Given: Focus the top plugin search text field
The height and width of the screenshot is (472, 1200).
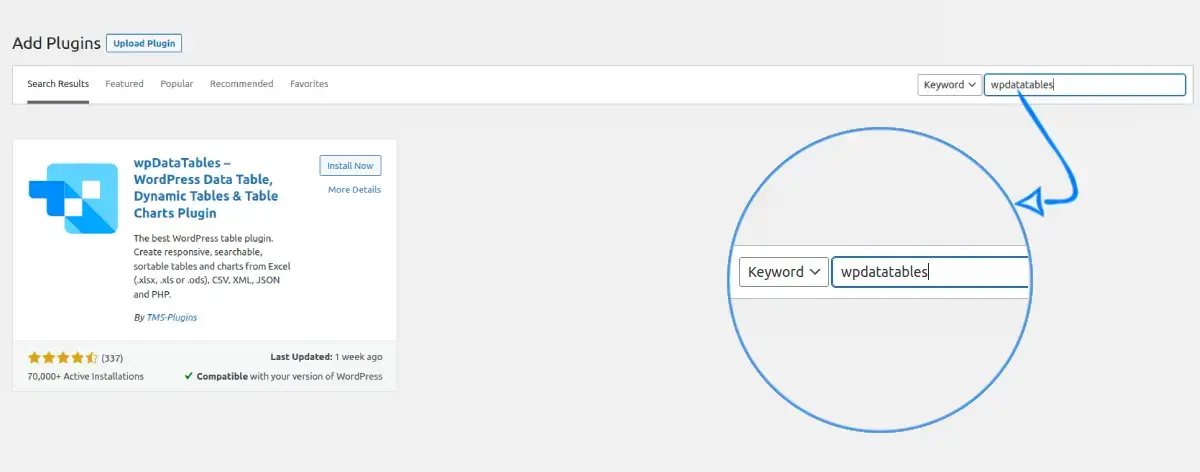Looking at the screenshot, I should pyautogui.click(x=1084, y=85).
